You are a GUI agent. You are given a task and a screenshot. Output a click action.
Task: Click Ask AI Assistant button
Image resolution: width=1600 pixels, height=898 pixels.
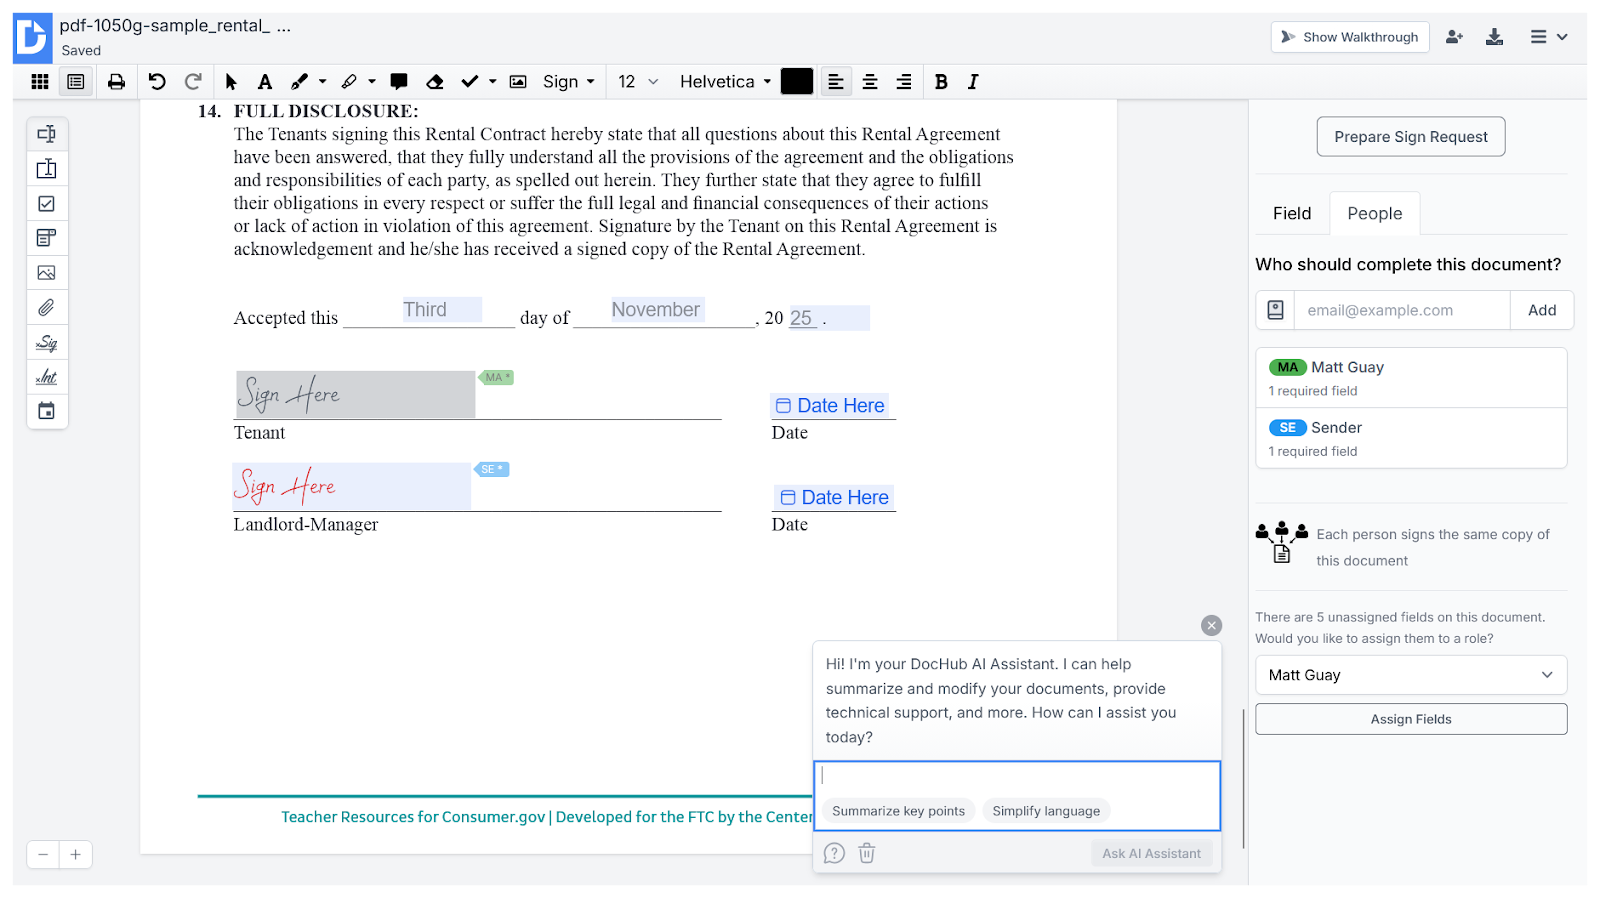1151,853
